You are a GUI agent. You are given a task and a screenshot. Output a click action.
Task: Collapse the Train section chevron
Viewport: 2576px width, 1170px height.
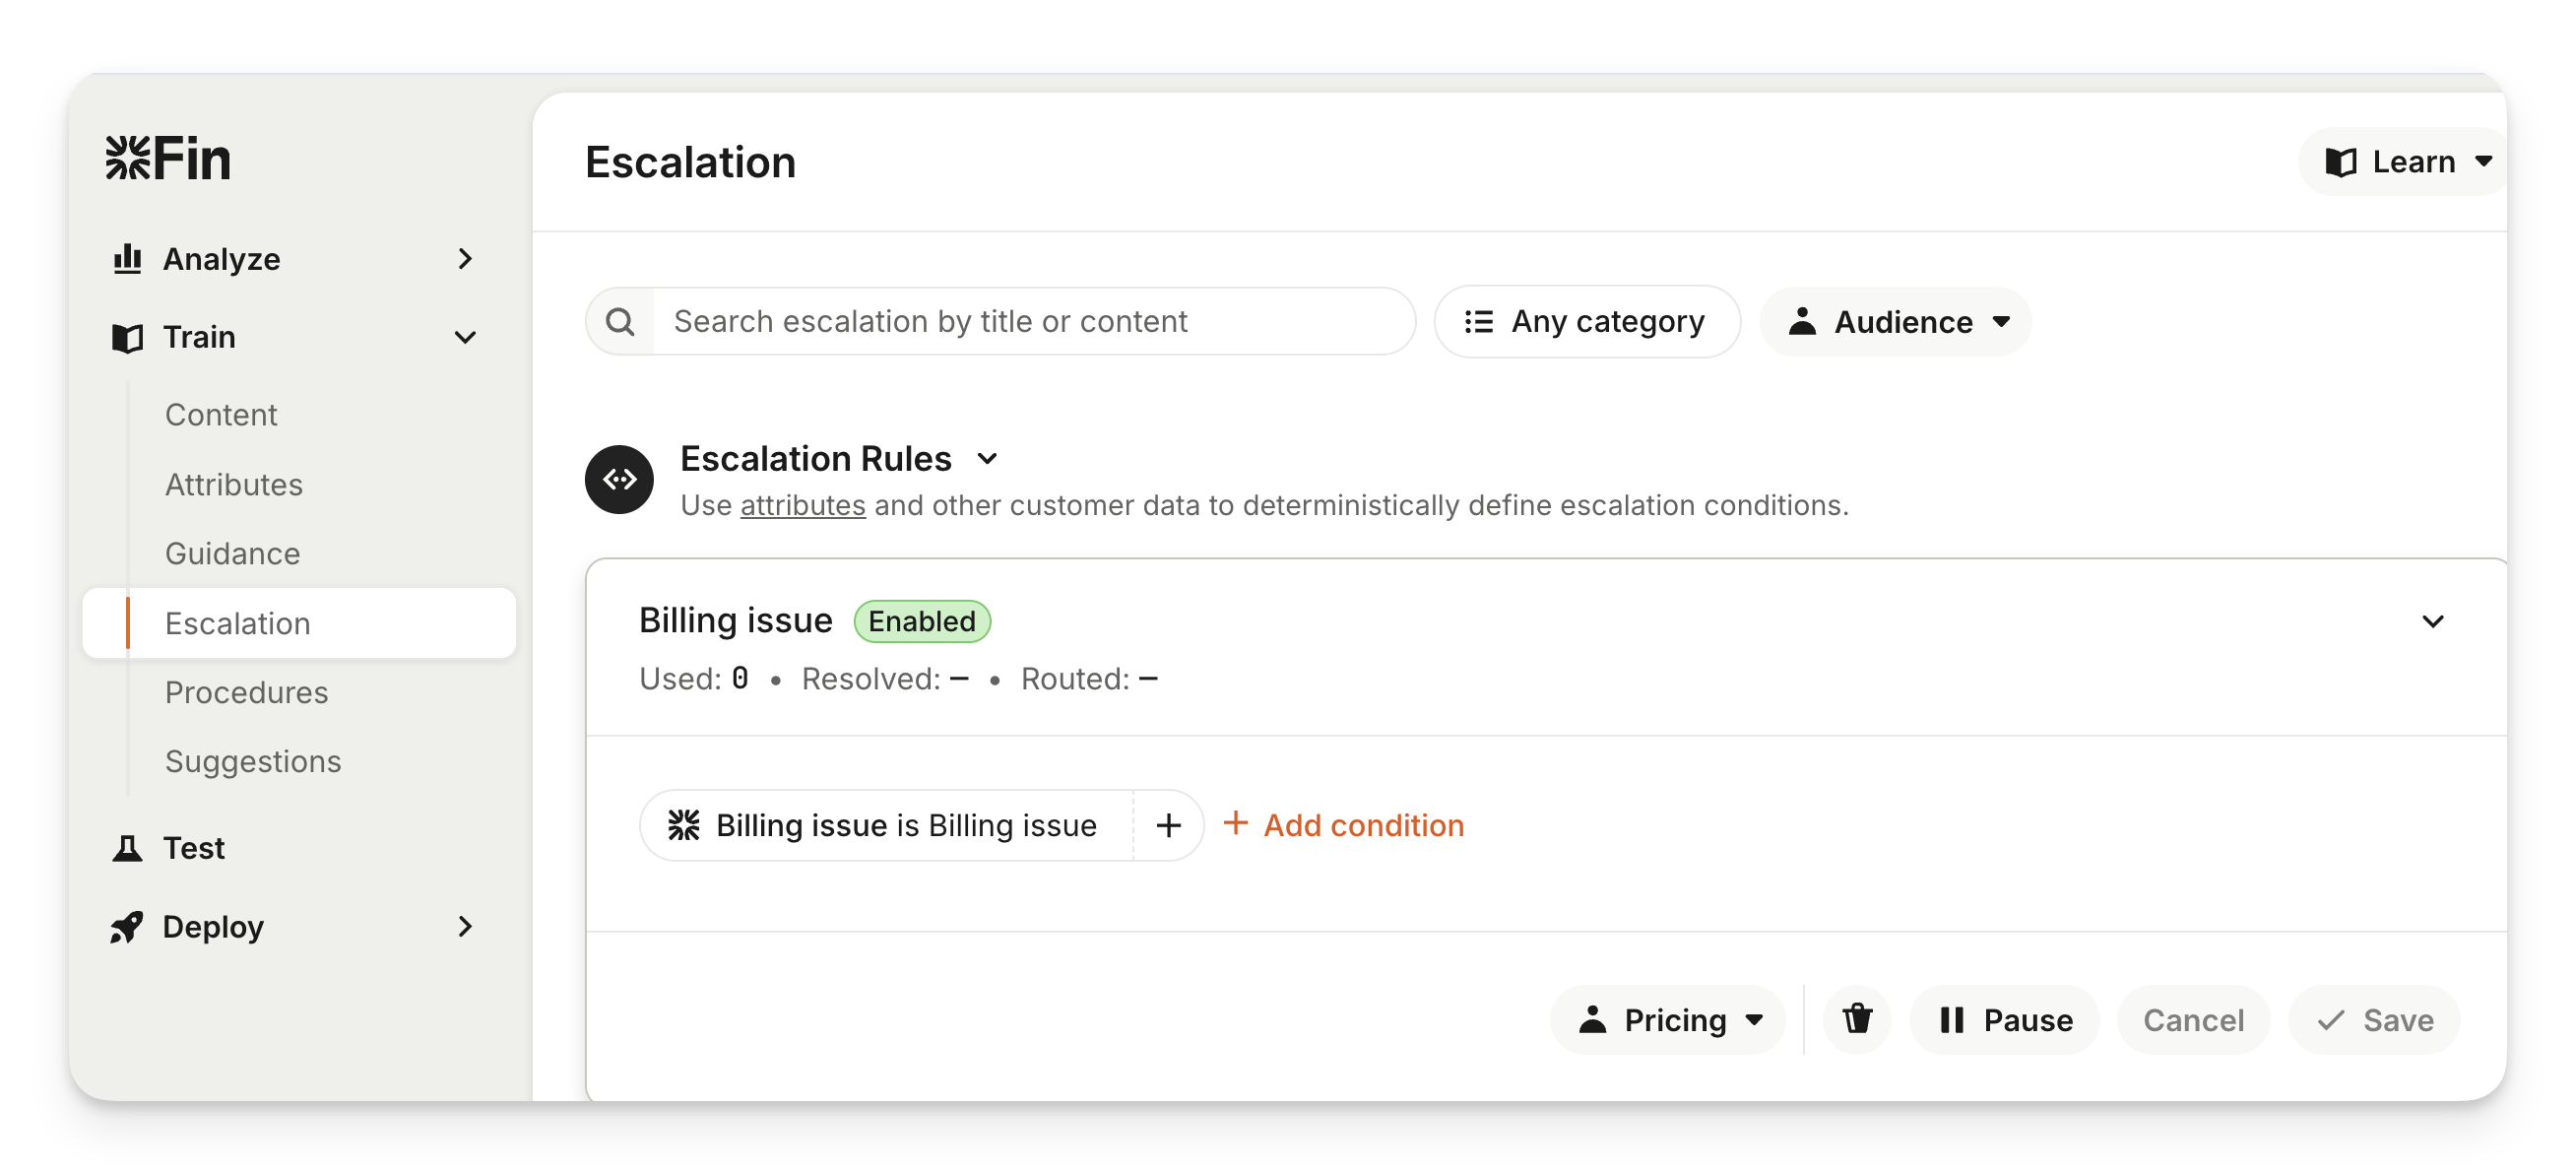pos(465,338)
